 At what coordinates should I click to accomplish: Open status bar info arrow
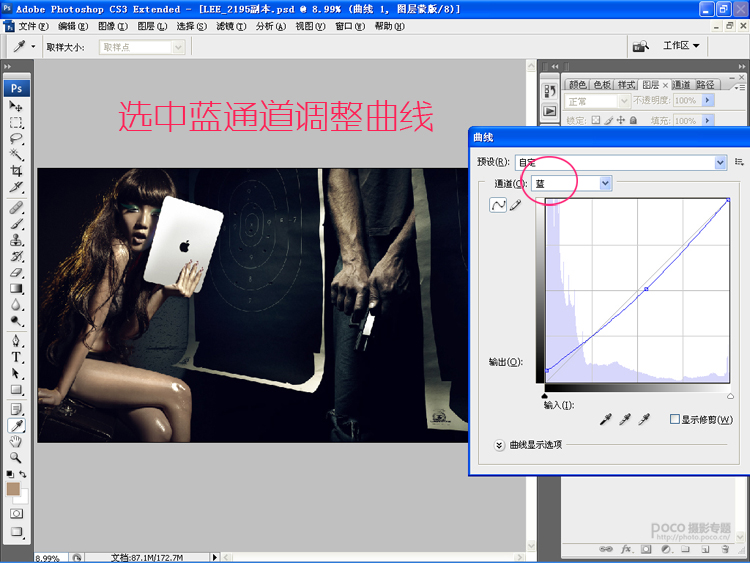click(215, 557)
